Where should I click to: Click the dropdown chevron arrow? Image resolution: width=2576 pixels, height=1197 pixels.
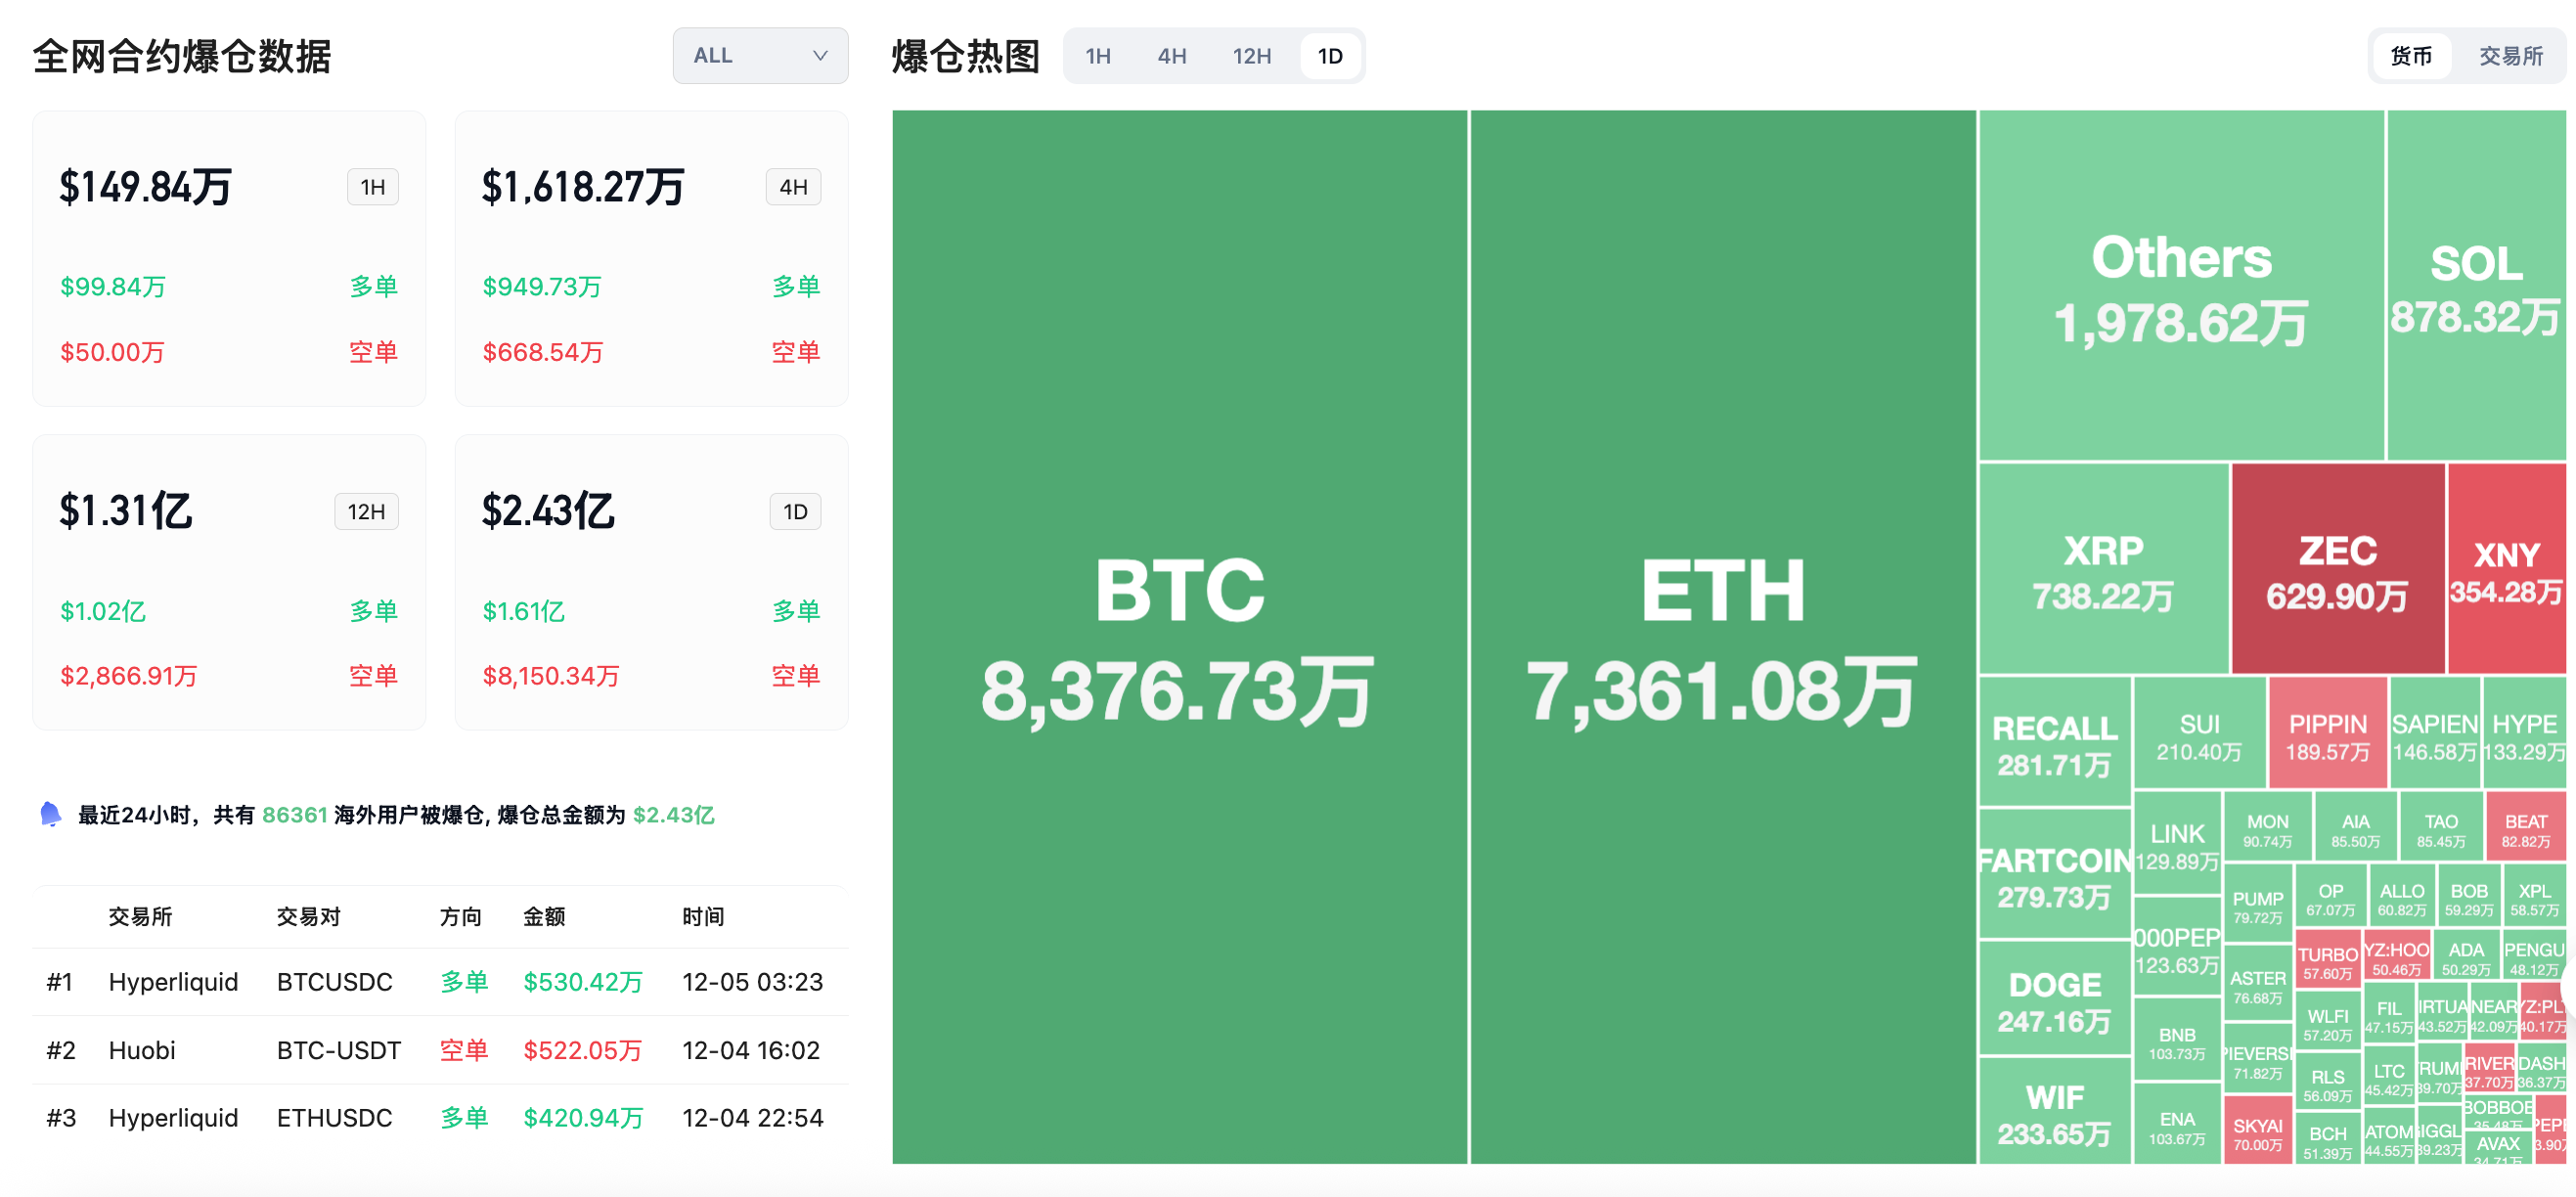click(x=820, y=56)
